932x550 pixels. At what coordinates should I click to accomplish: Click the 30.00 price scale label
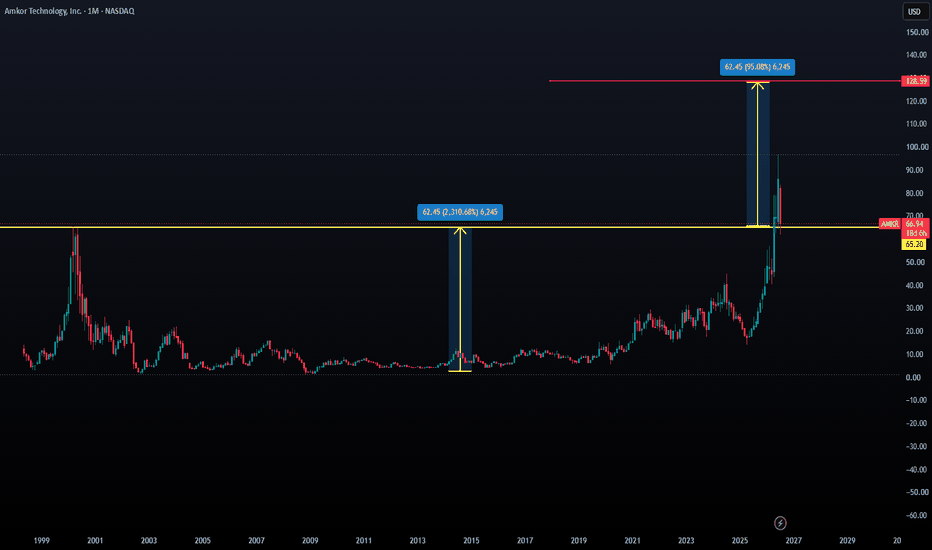917,308
